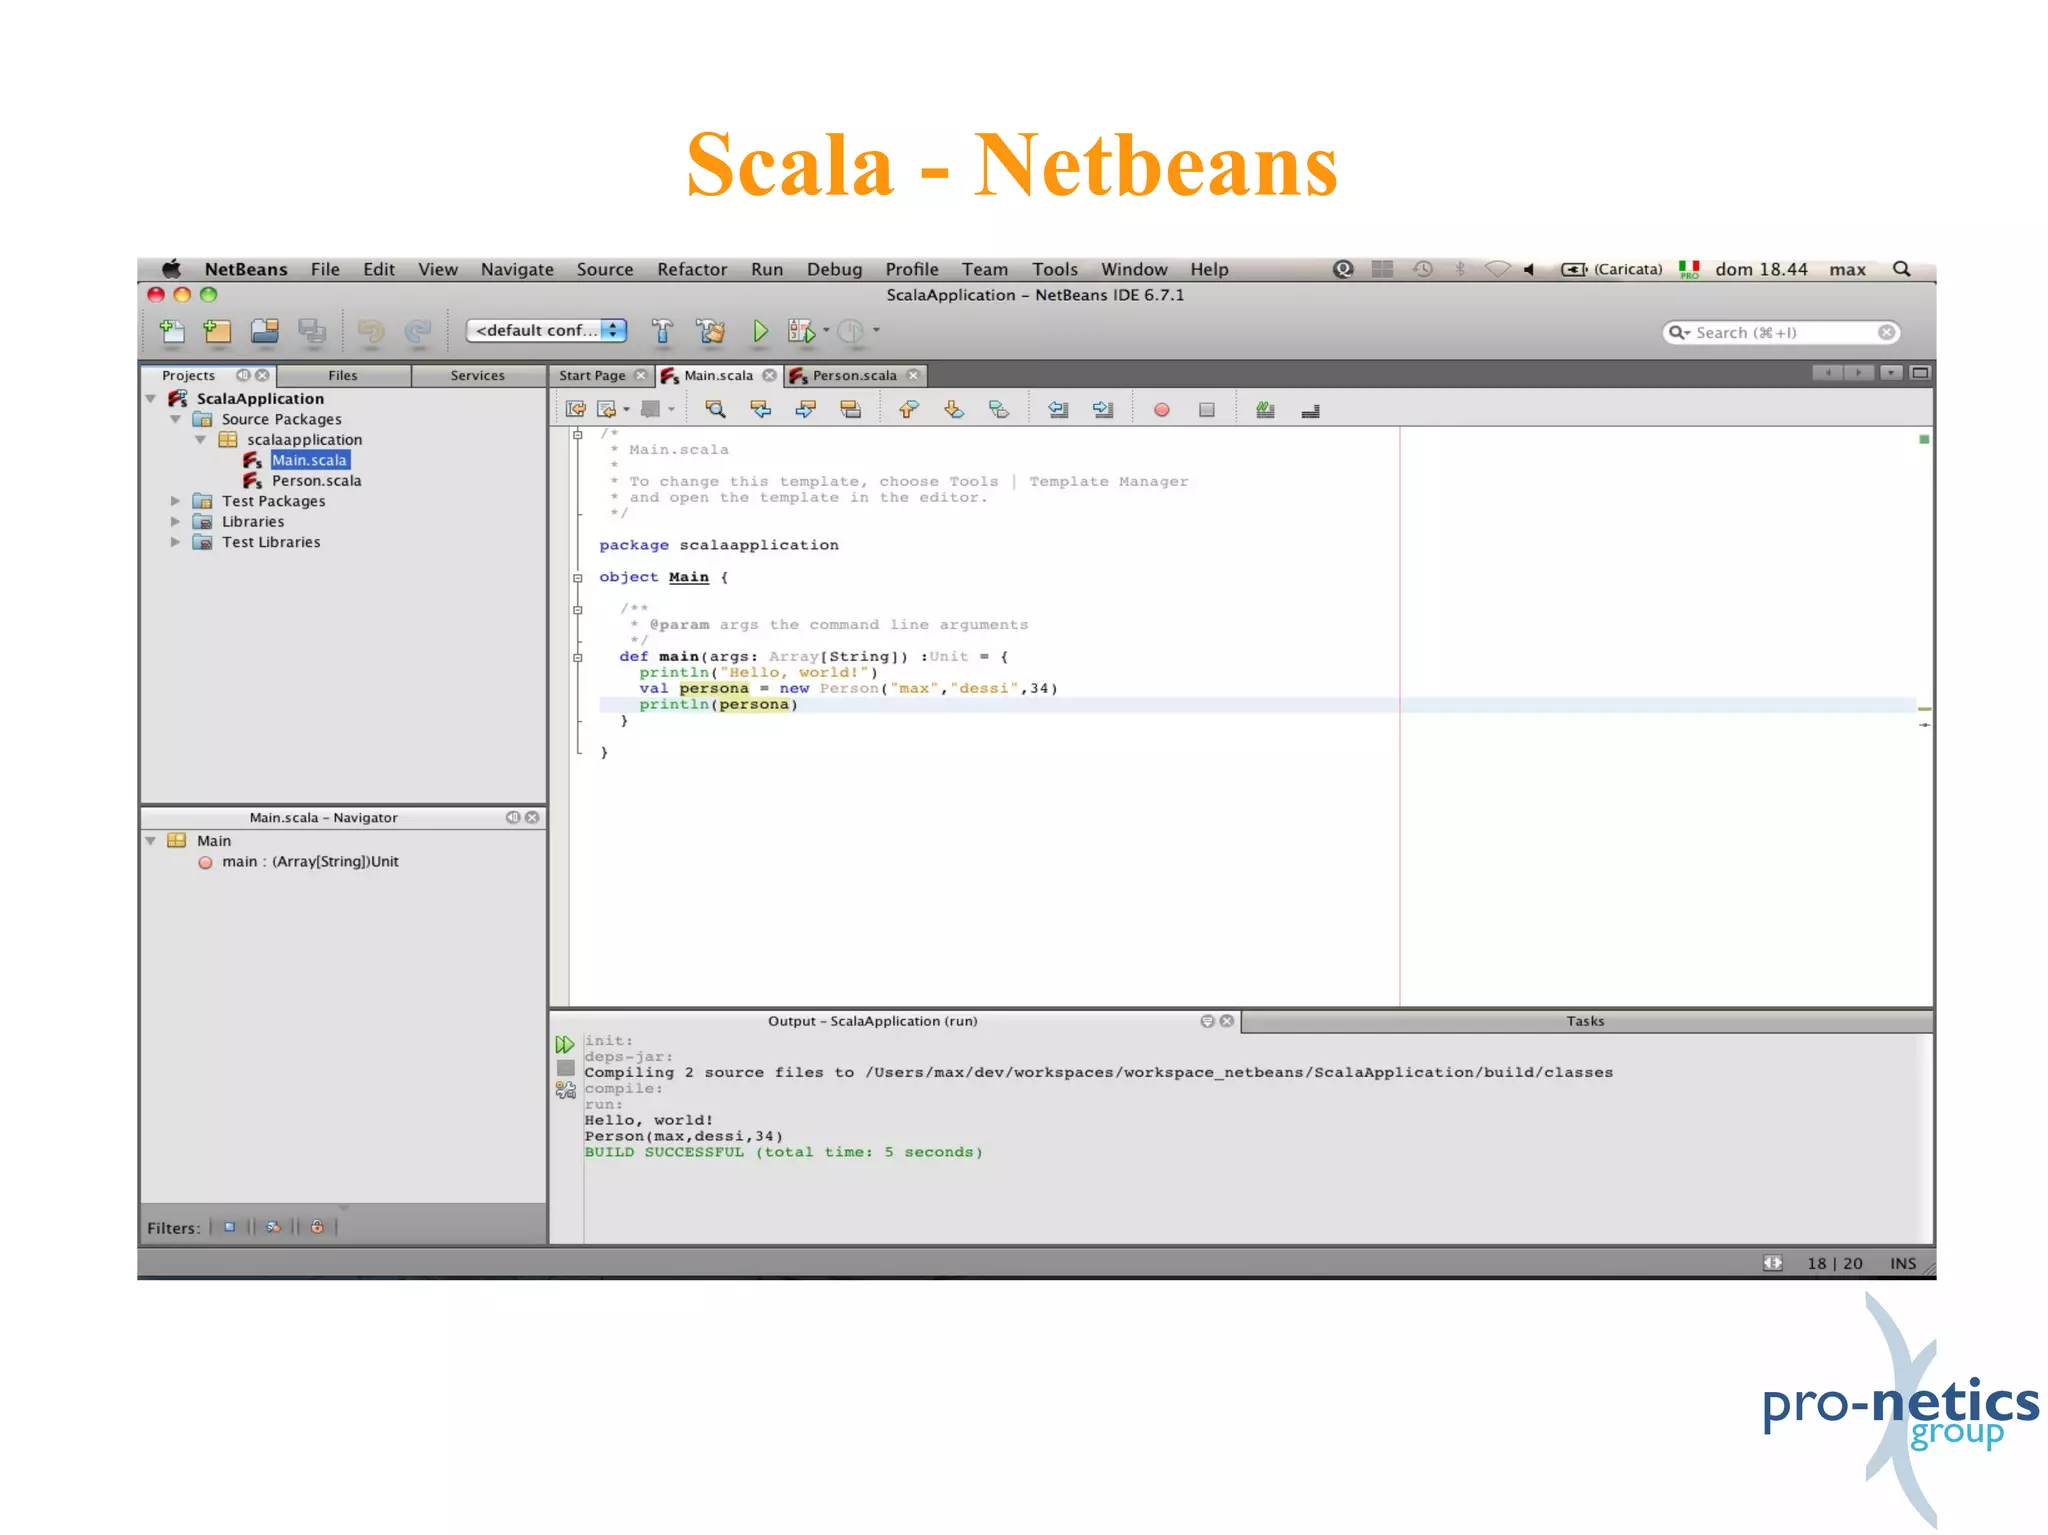Click Next Bookmark editor icon
2048x1535 pixels.
(954, 409)
